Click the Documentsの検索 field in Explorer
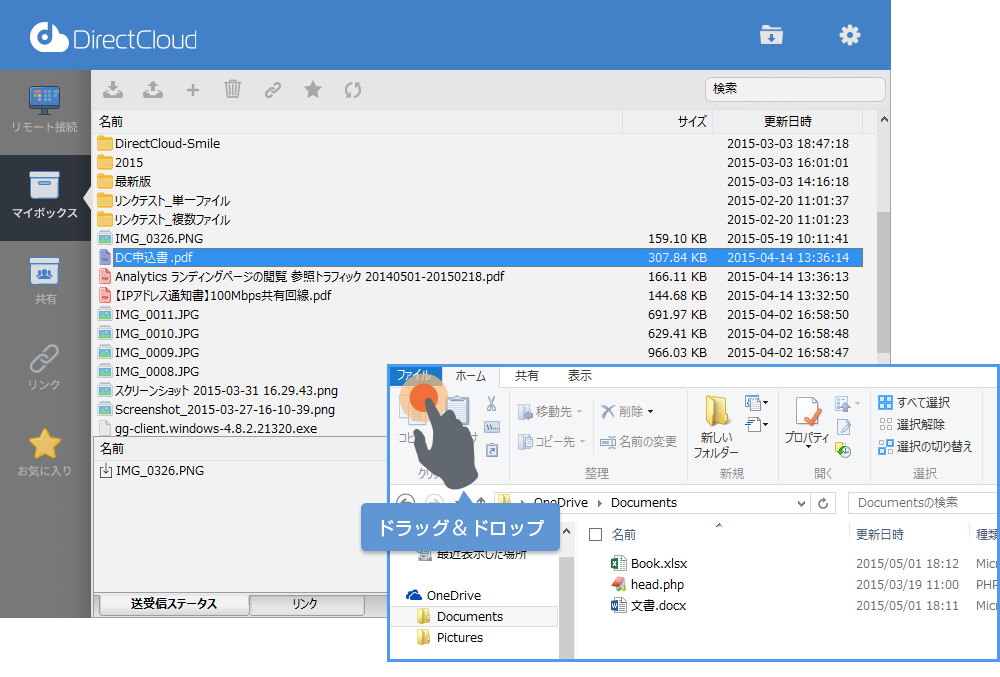 (923, 503)
